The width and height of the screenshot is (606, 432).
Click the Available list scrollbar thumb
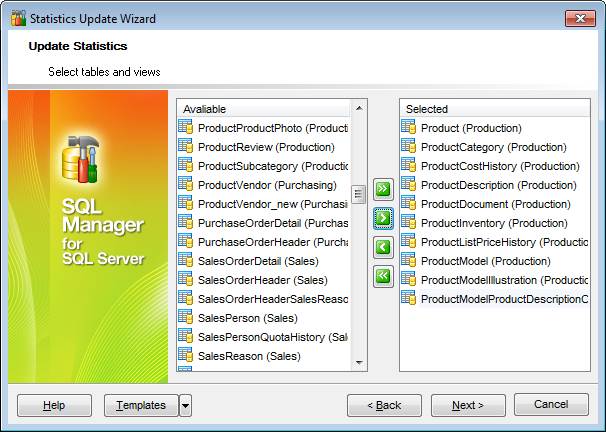point(358,194)
